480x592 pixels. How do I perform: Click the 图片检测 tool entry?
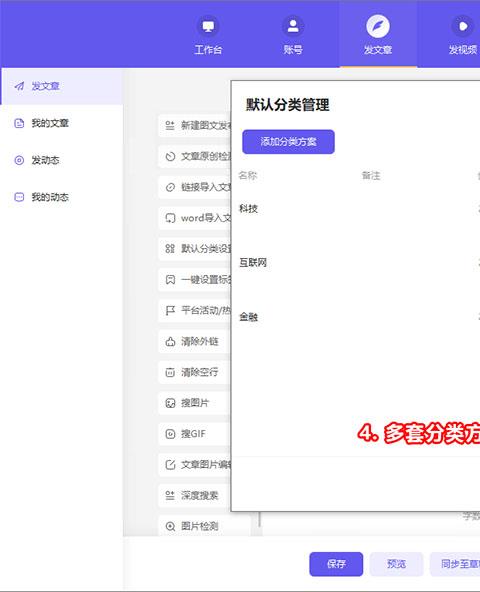[204, 526]
